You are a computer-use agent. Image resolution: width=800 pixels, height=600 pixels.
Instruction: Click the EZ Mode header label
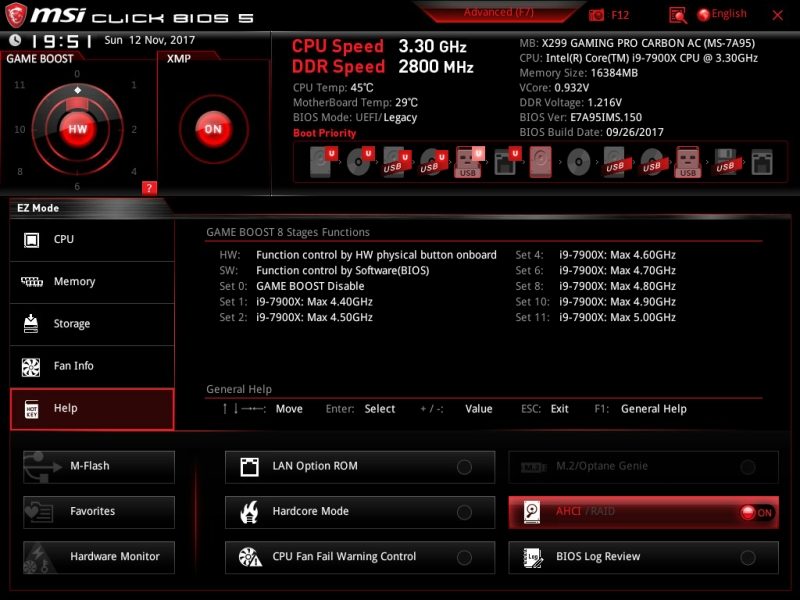38,208
